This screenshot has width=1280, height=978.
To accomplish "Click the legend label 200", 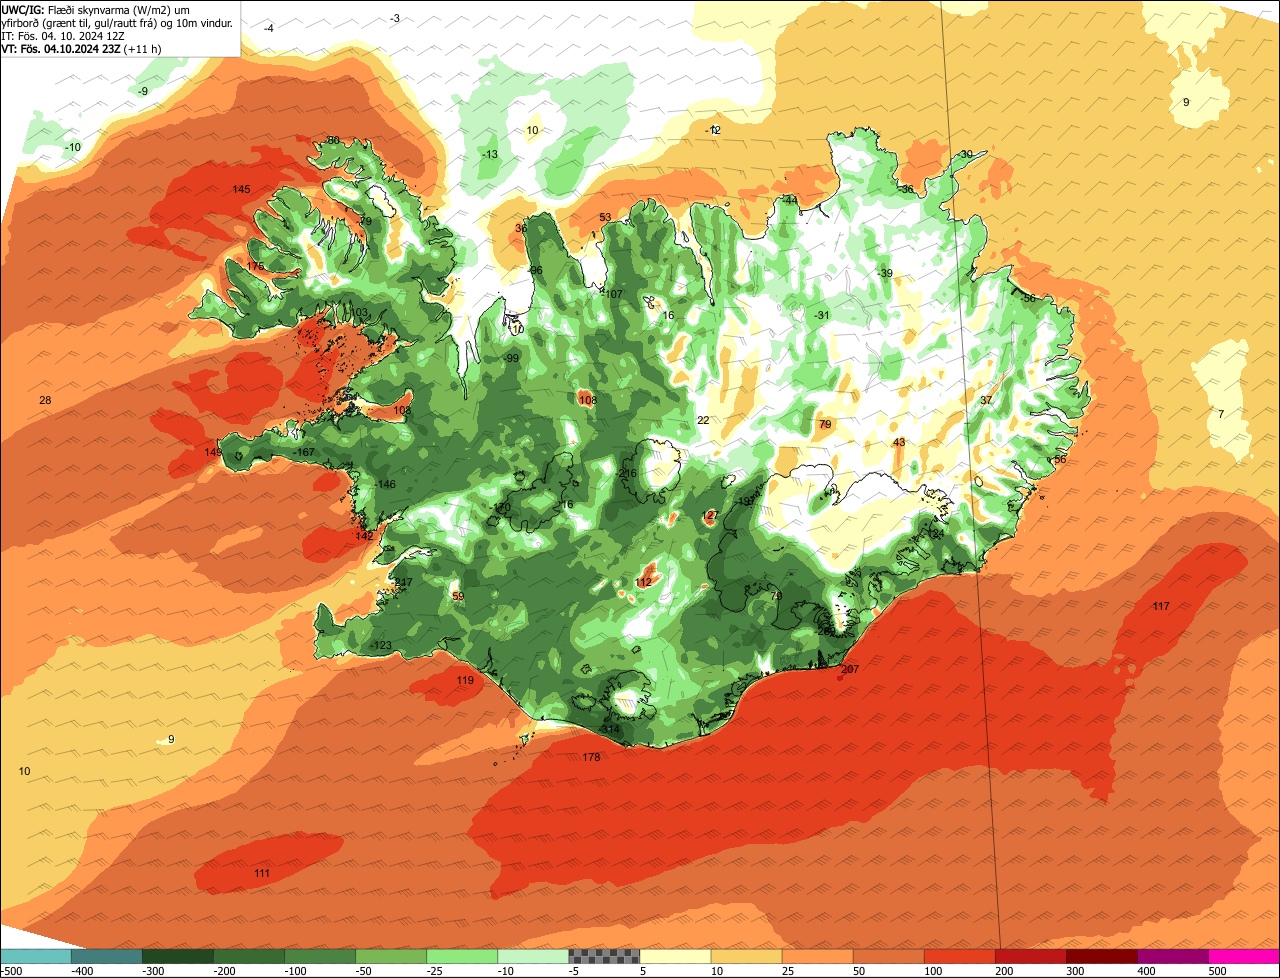I will tap(1003, 970).
